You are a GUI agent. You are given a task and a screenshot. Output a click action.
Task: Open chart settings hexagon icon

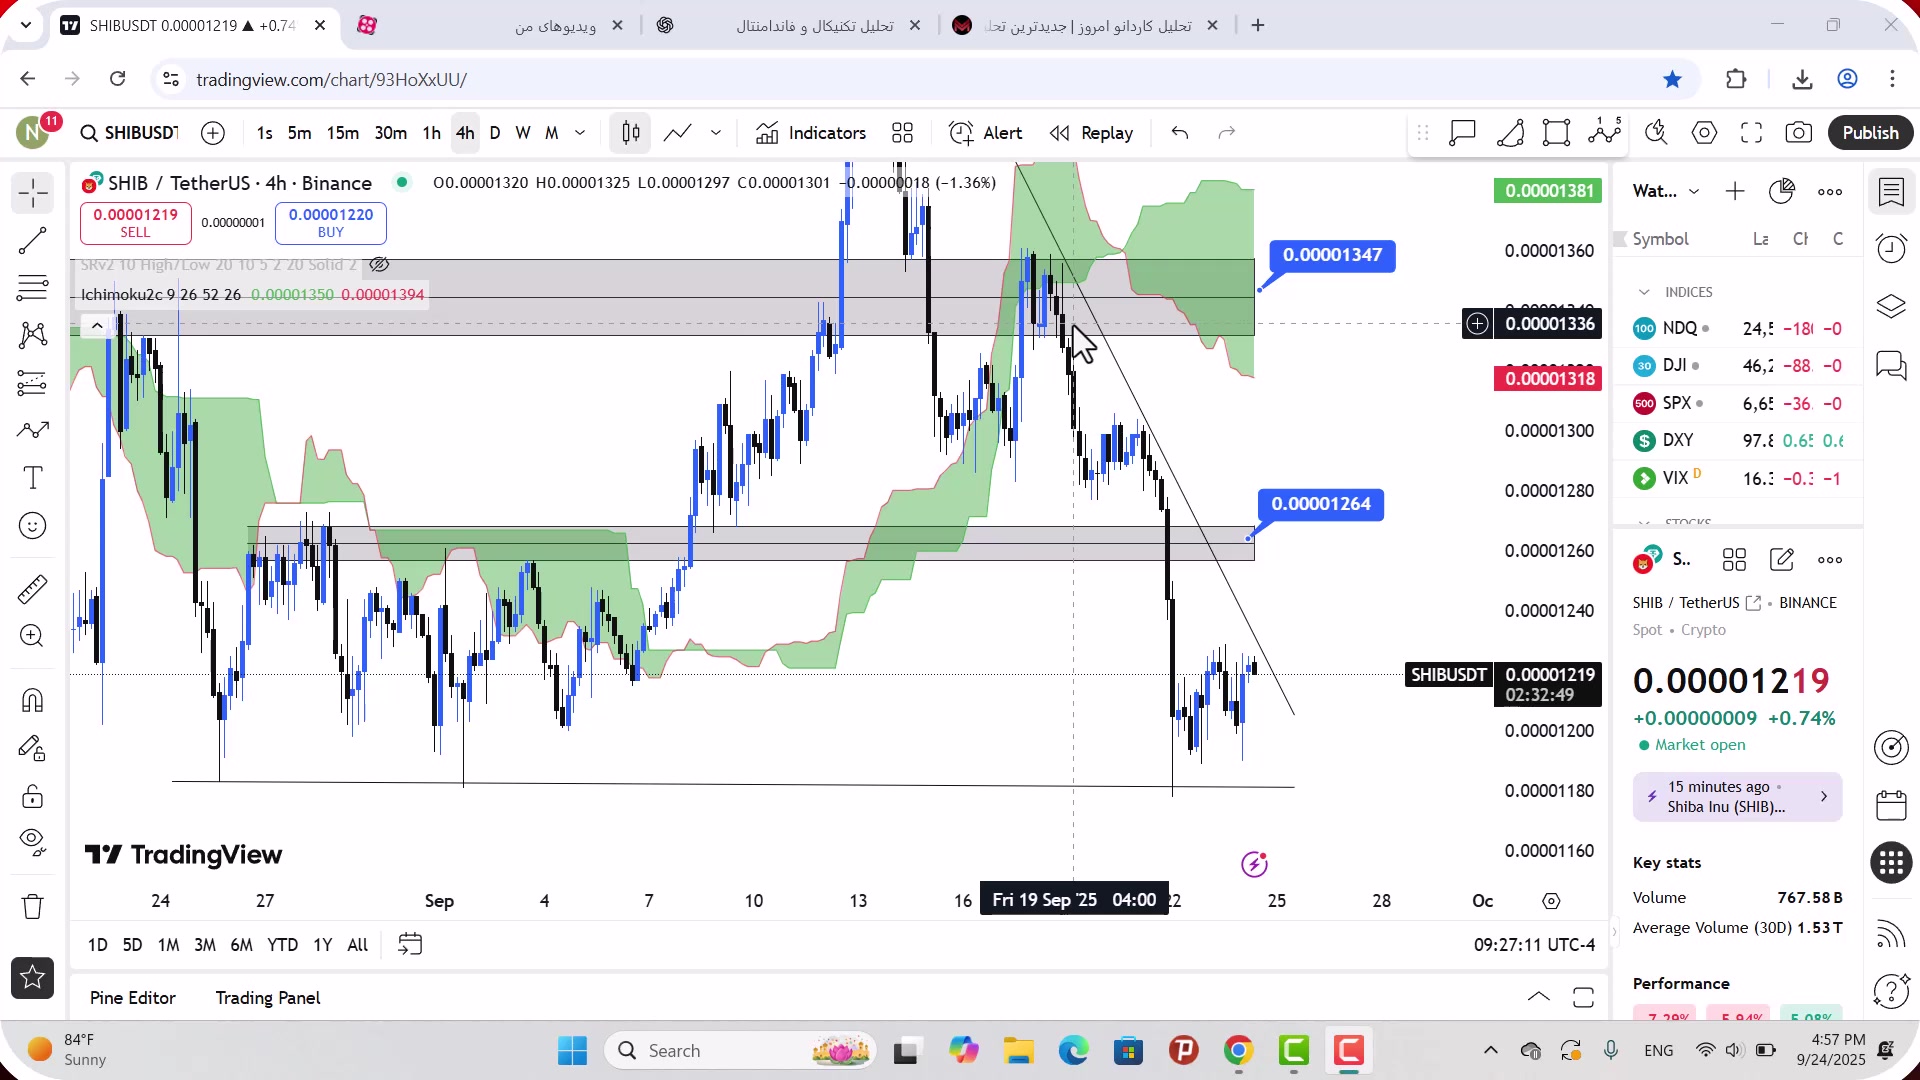coord(1705,133)
